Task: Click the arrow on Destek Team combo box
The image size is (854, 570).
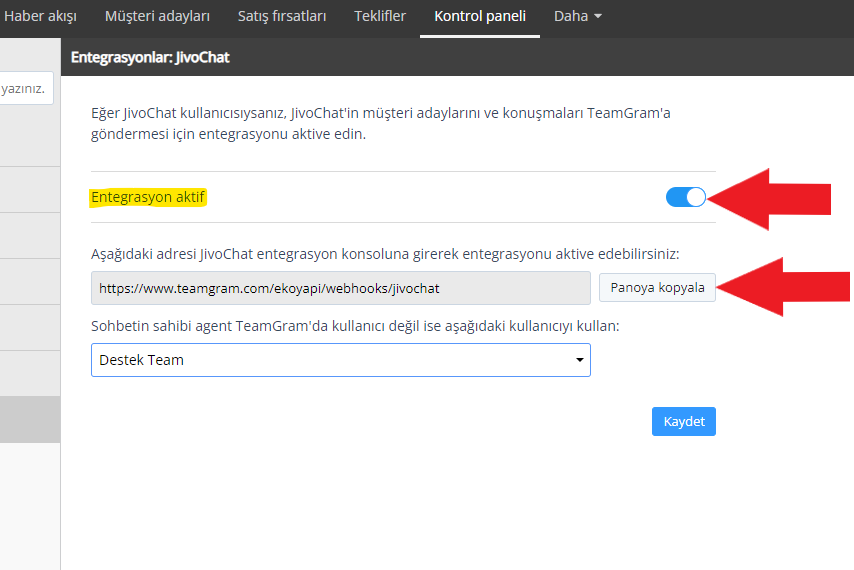Action: (x=580, y=360)
